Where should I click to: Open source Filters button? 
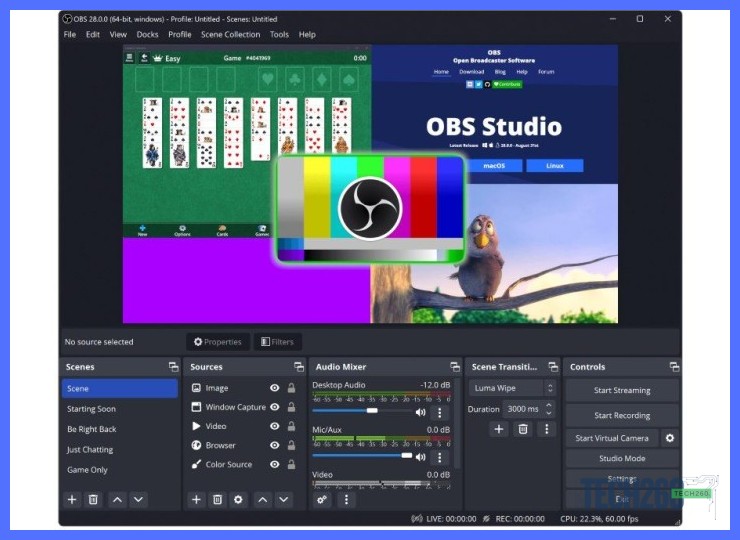278,342
